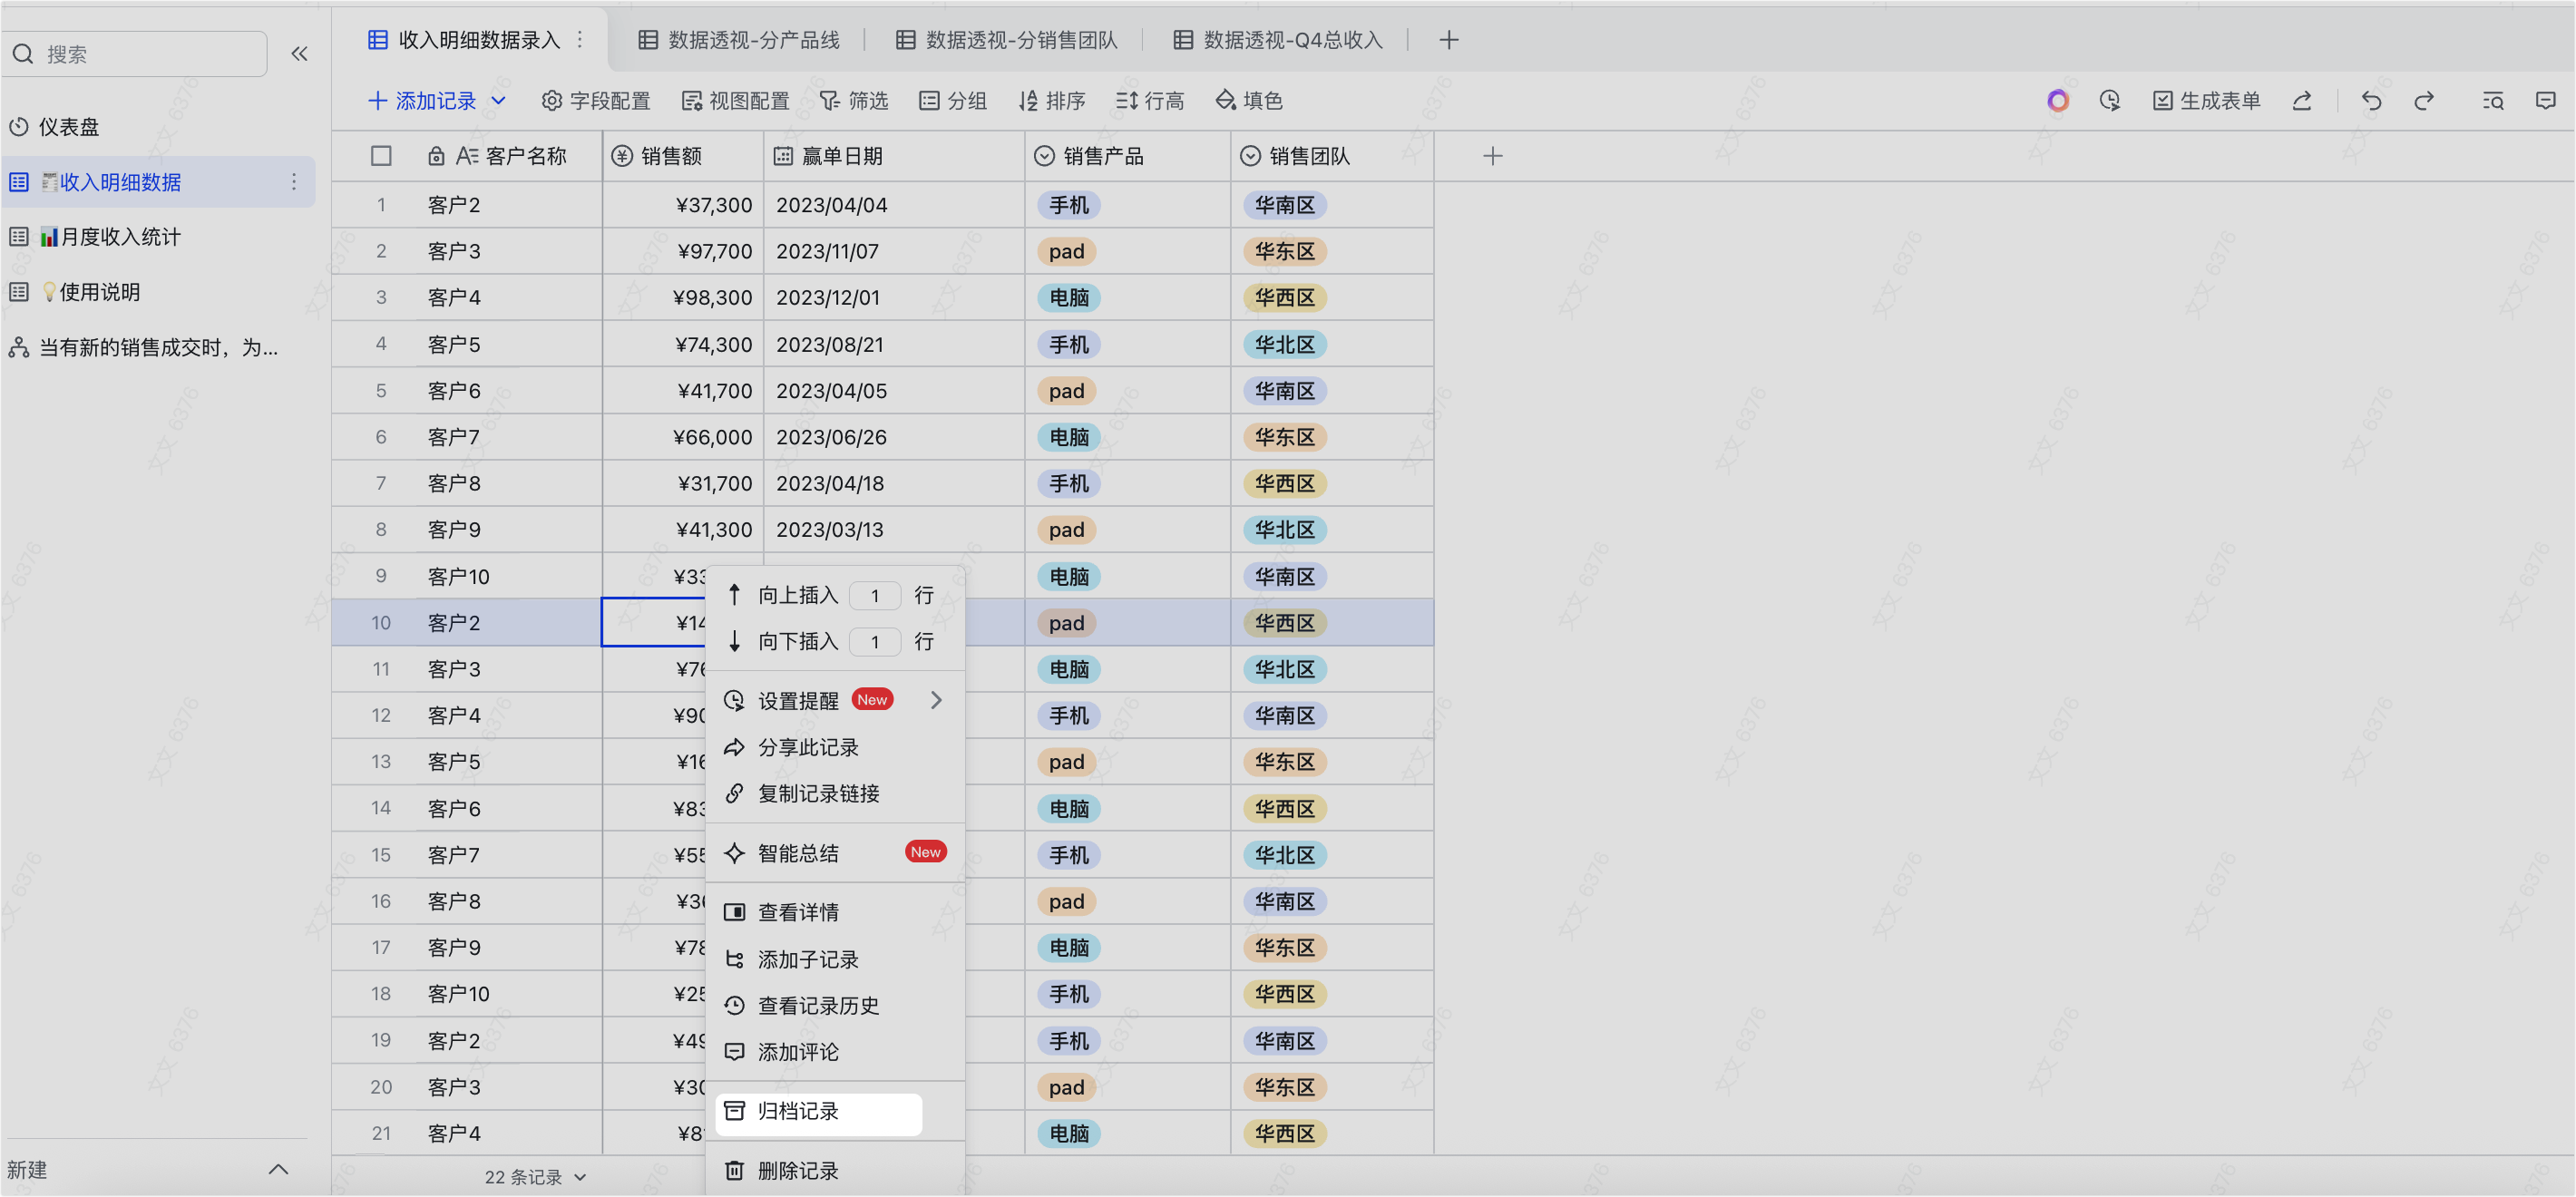Image resolution: width=2576 pixels, height=1197 pixels.
Task: Select 查看详情 menu entry
Action: [835, 912]
